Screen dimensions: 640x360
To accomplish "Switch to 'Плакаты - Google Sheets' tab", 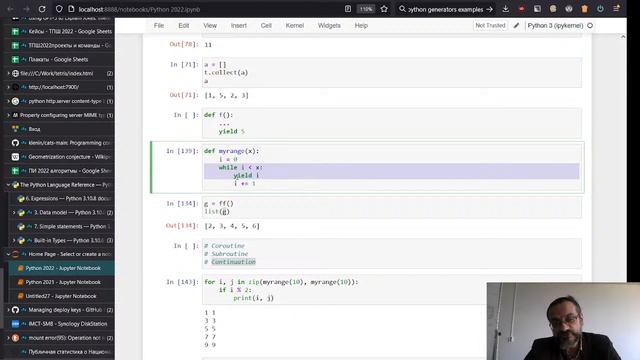I will click(x=60, y=59).
